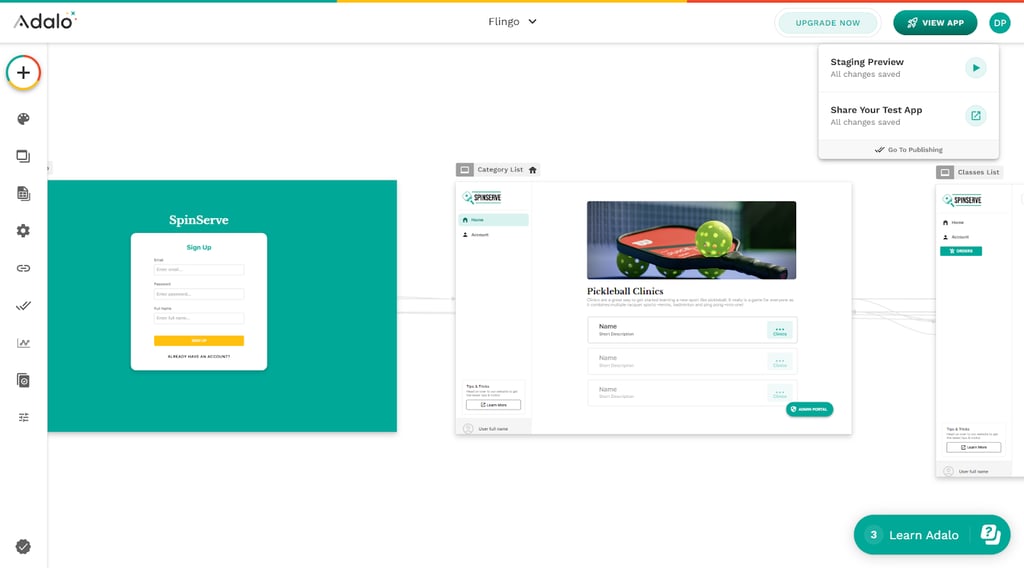Click the Admin Portal button
The width and height of the screenshot is (1024, 568).
(x=810, y=409)
